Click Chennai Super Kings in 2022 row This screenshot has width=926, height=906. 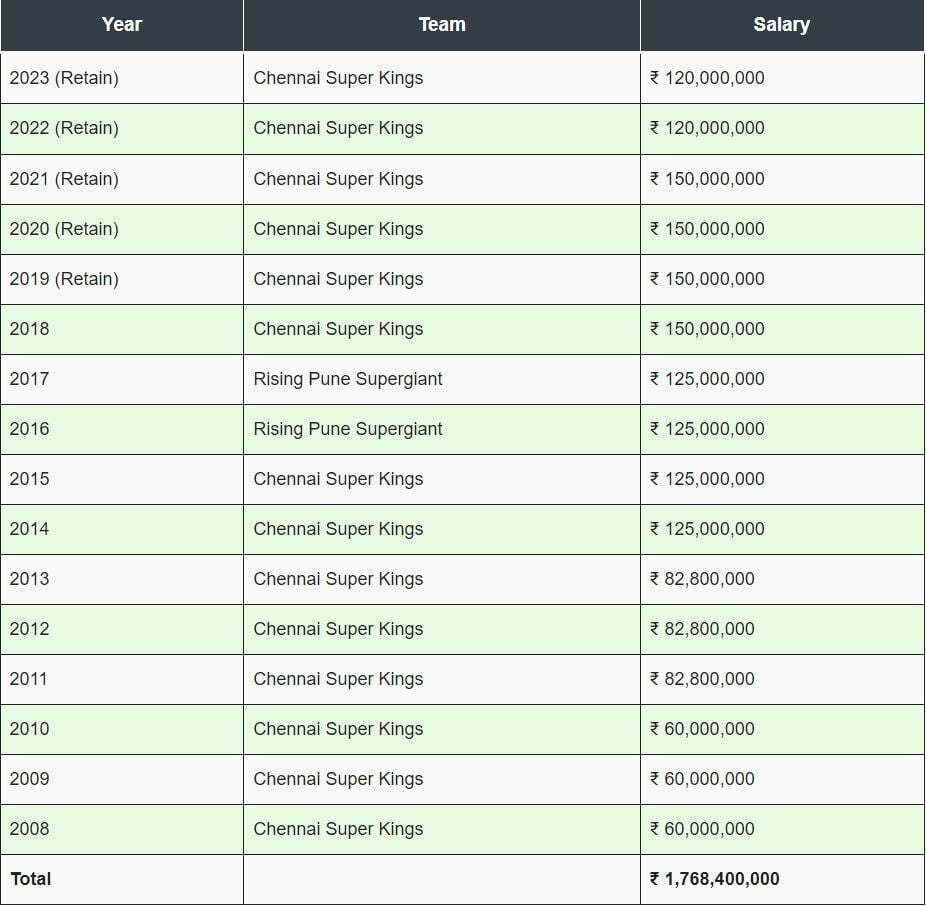coord(338,128)
